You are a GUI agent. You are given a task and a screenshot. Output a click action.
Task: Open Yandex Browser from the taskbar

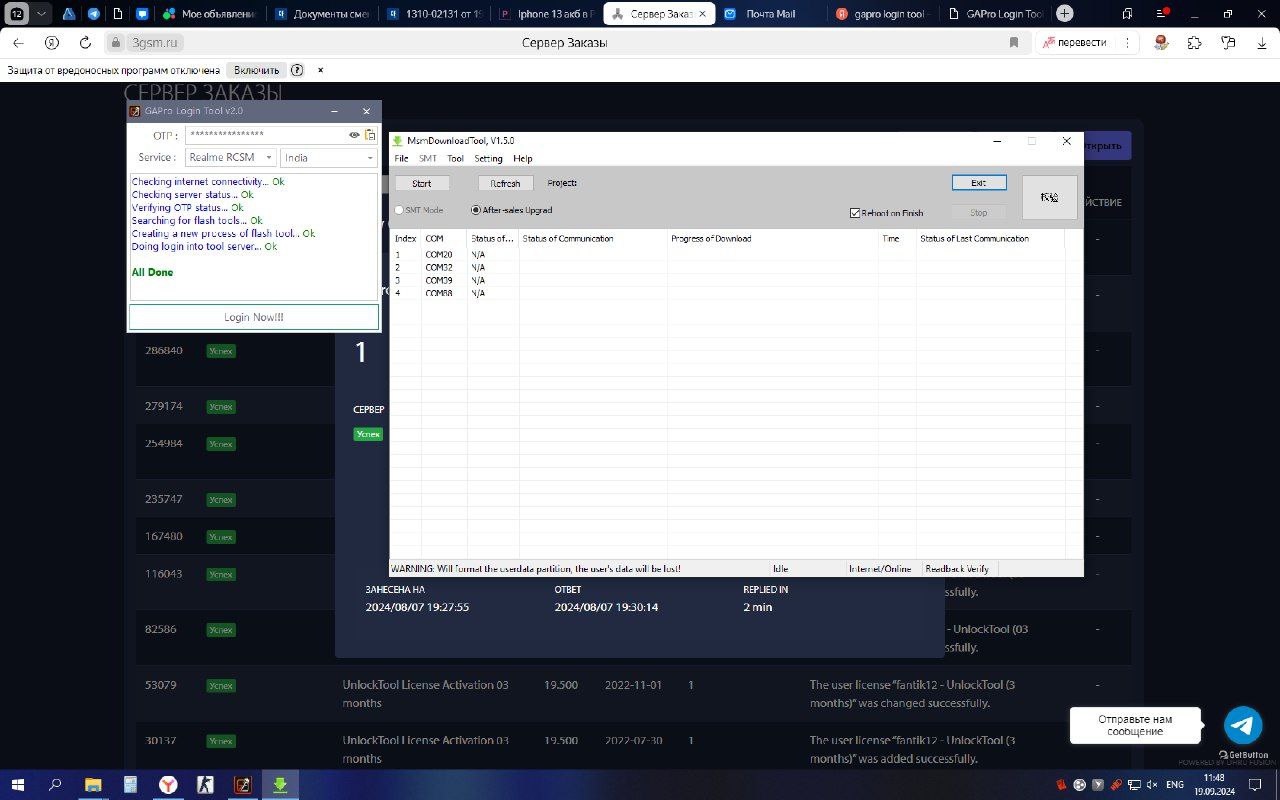click(167, 785)
